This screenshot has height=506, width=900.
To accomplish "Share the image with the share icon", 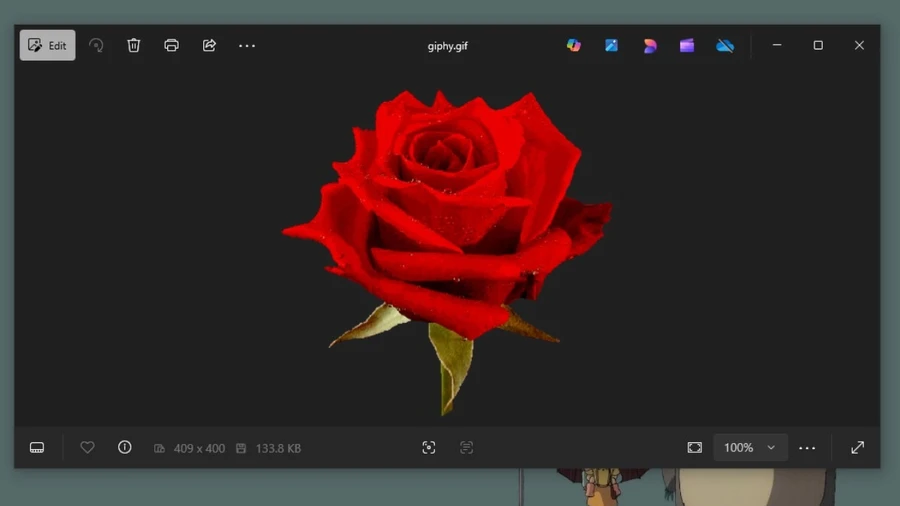I will coord(209,45).
